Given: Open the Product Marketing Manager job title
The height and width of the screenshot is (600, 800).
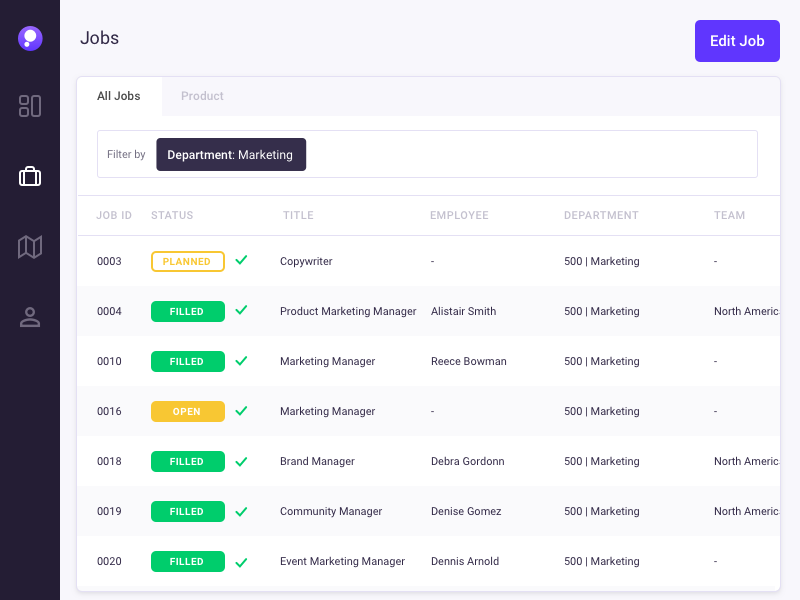Looking at the screenshot, I should 348,311.
